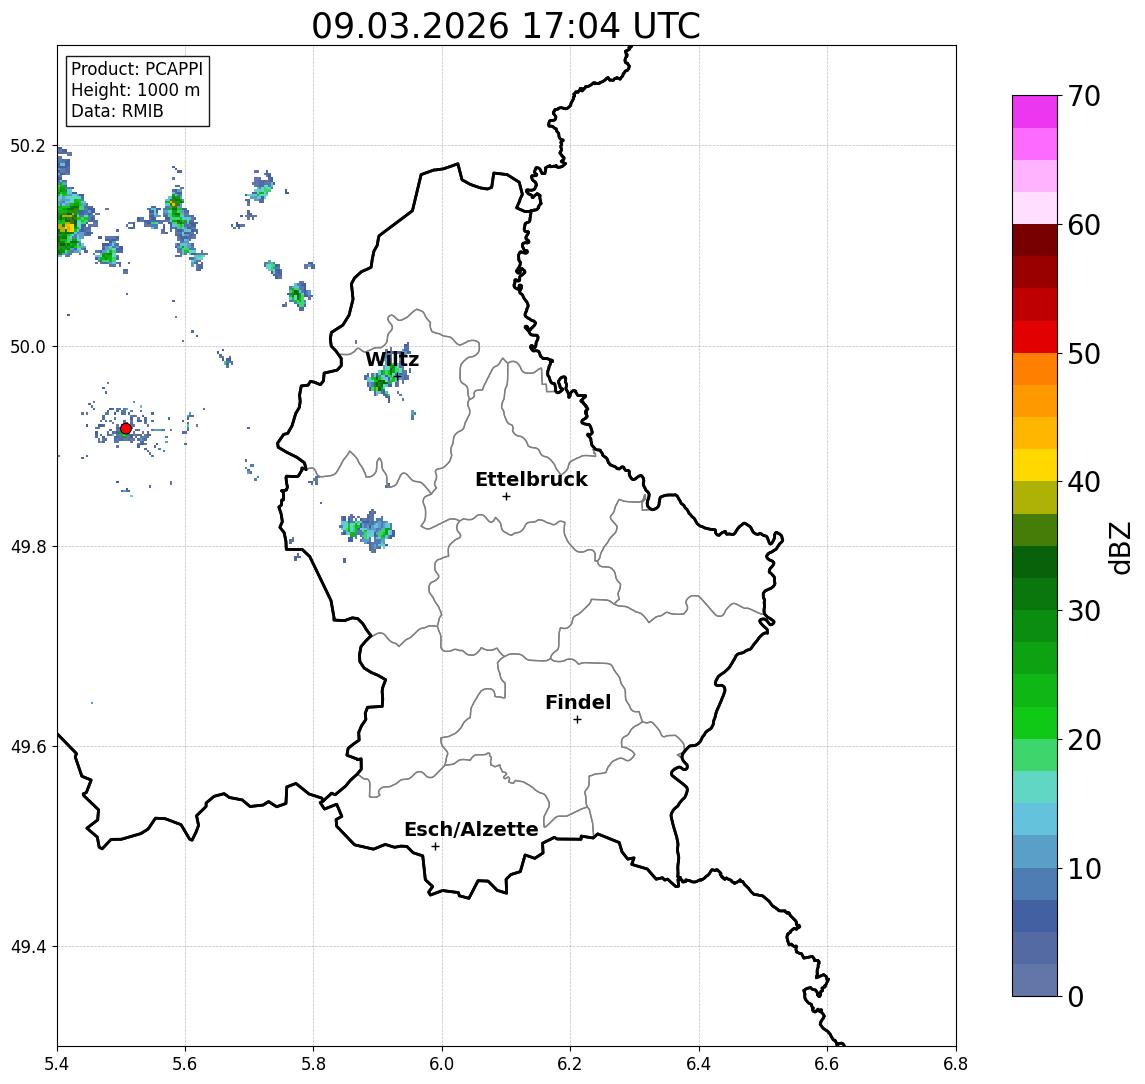Viewport: 1145px width, 1084px height.
Task: Click the "Height: 1000 m" line
Action: (x=135, y=91)
